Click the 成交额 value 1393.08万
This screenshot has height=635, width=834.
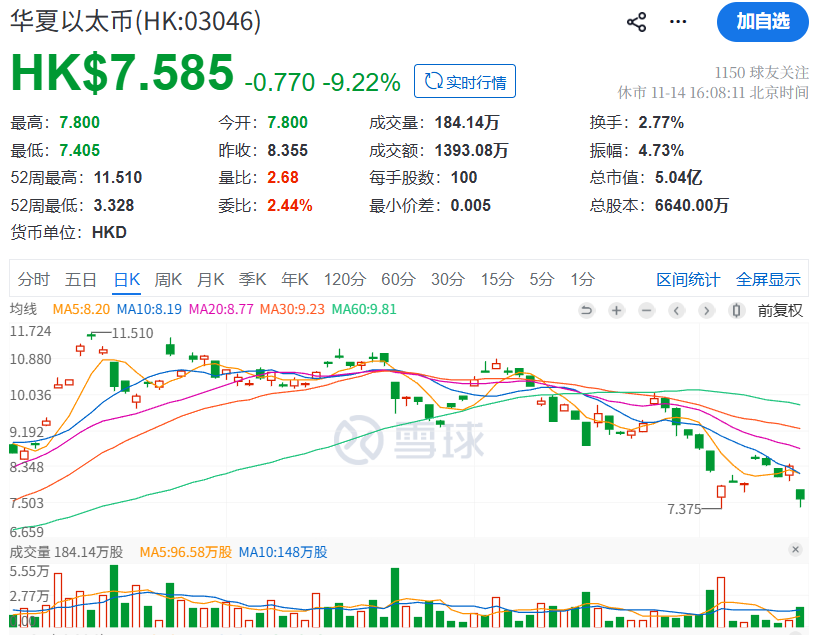471,151
